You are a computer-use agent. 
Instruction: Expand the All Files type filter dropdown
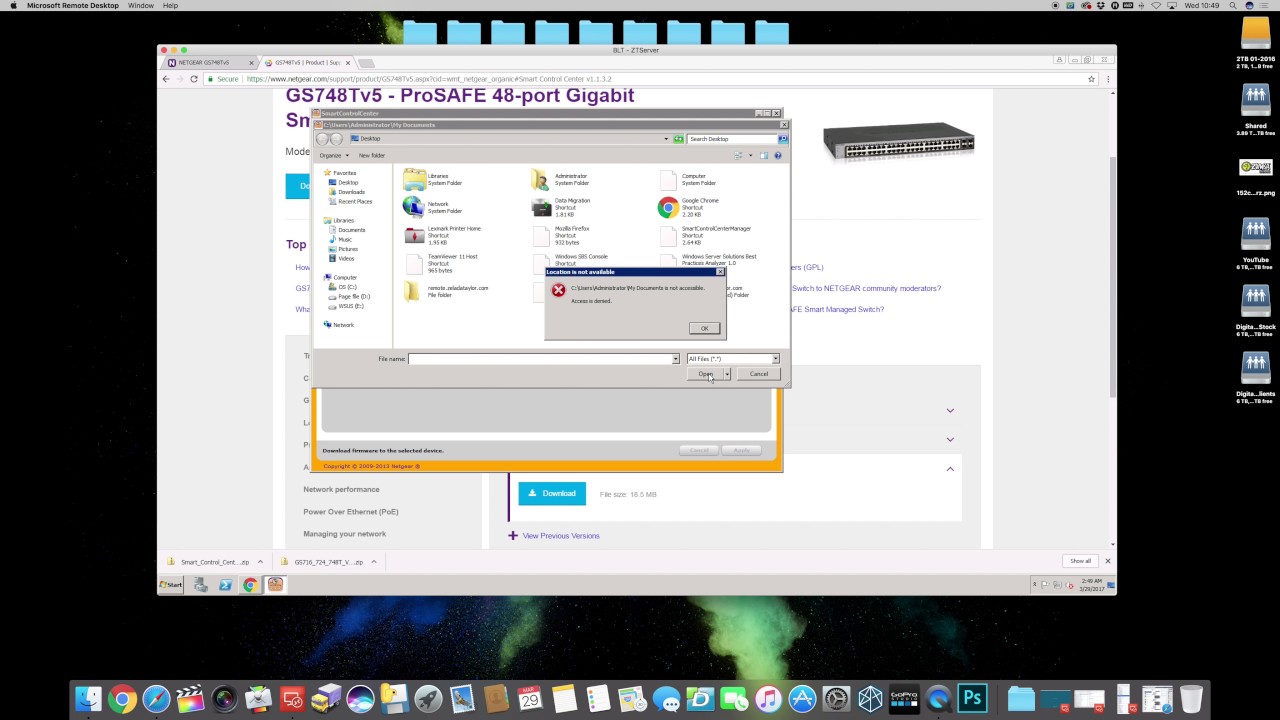(x=775, y=359)
